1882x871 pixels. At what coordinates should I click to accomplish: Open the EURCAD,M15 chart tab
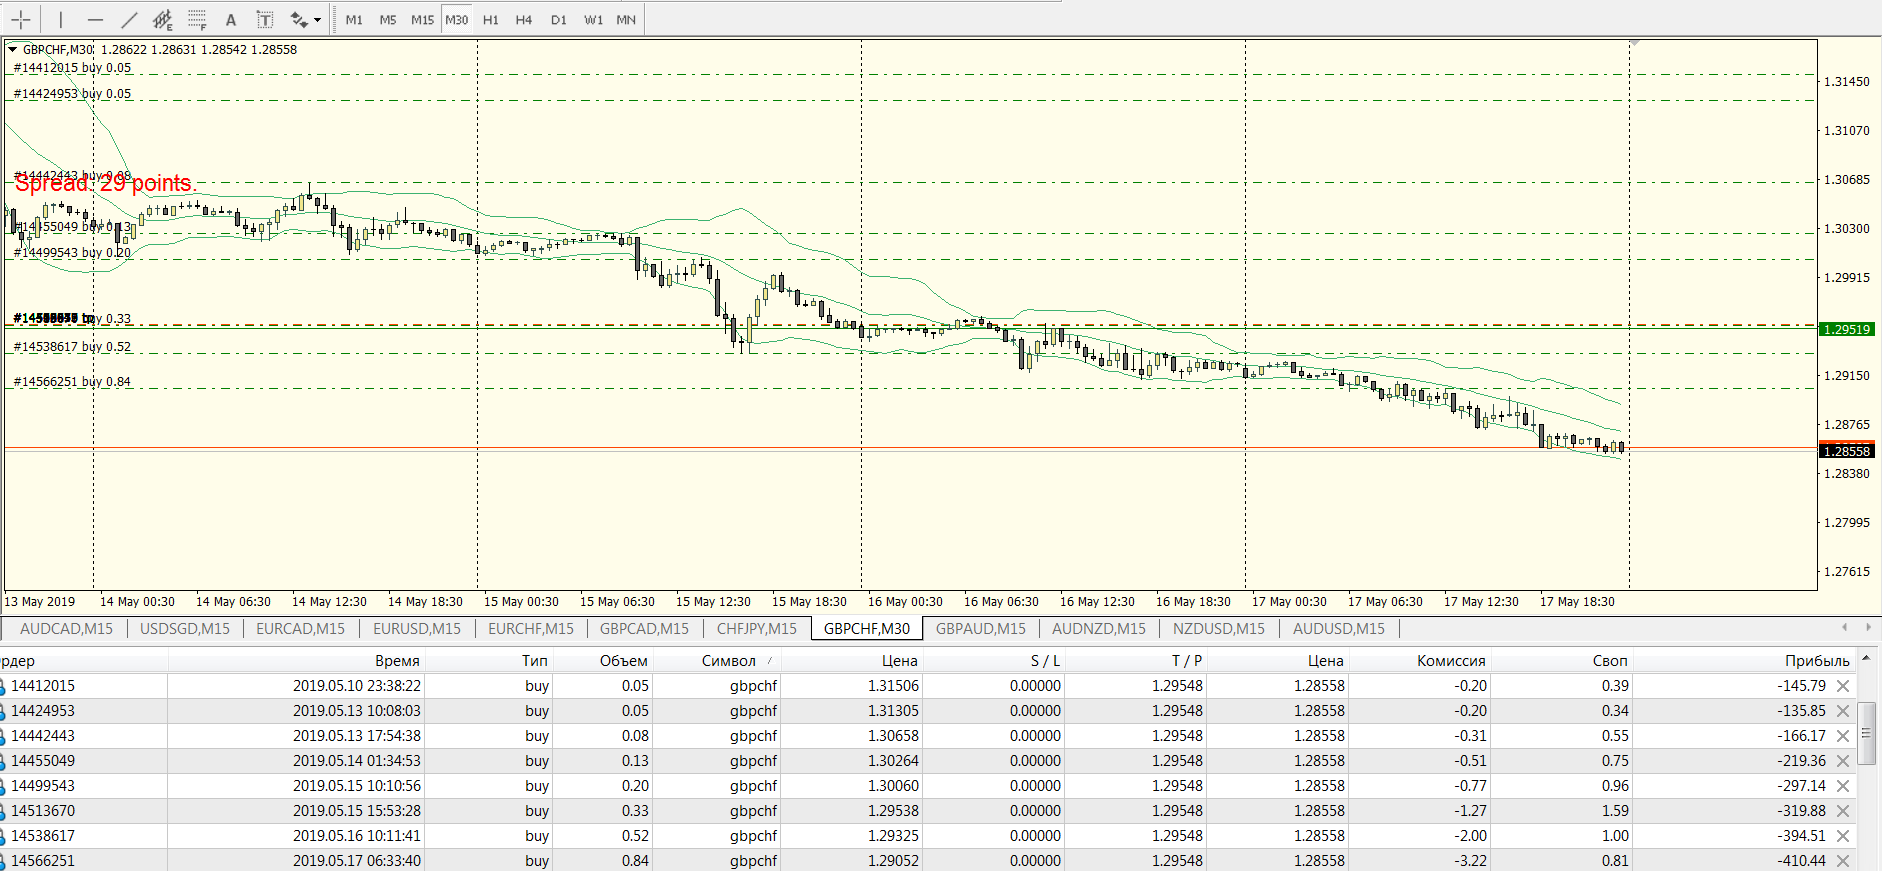[300, 629]
